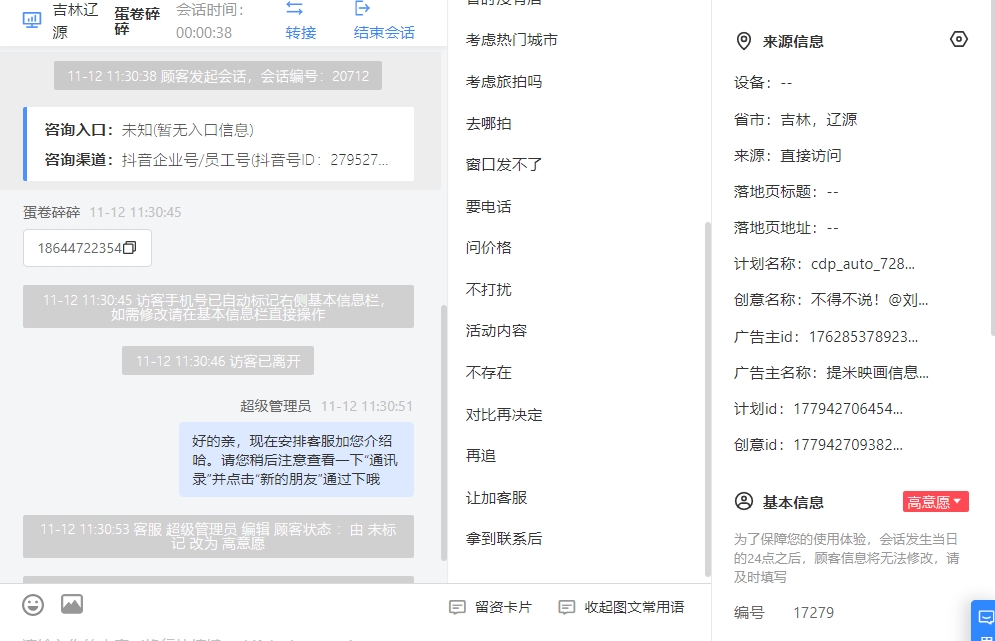Collapse quick phrases via 收起图文常用语
The height and width of the screenshot is (641, 995).
tap(621, 607)
